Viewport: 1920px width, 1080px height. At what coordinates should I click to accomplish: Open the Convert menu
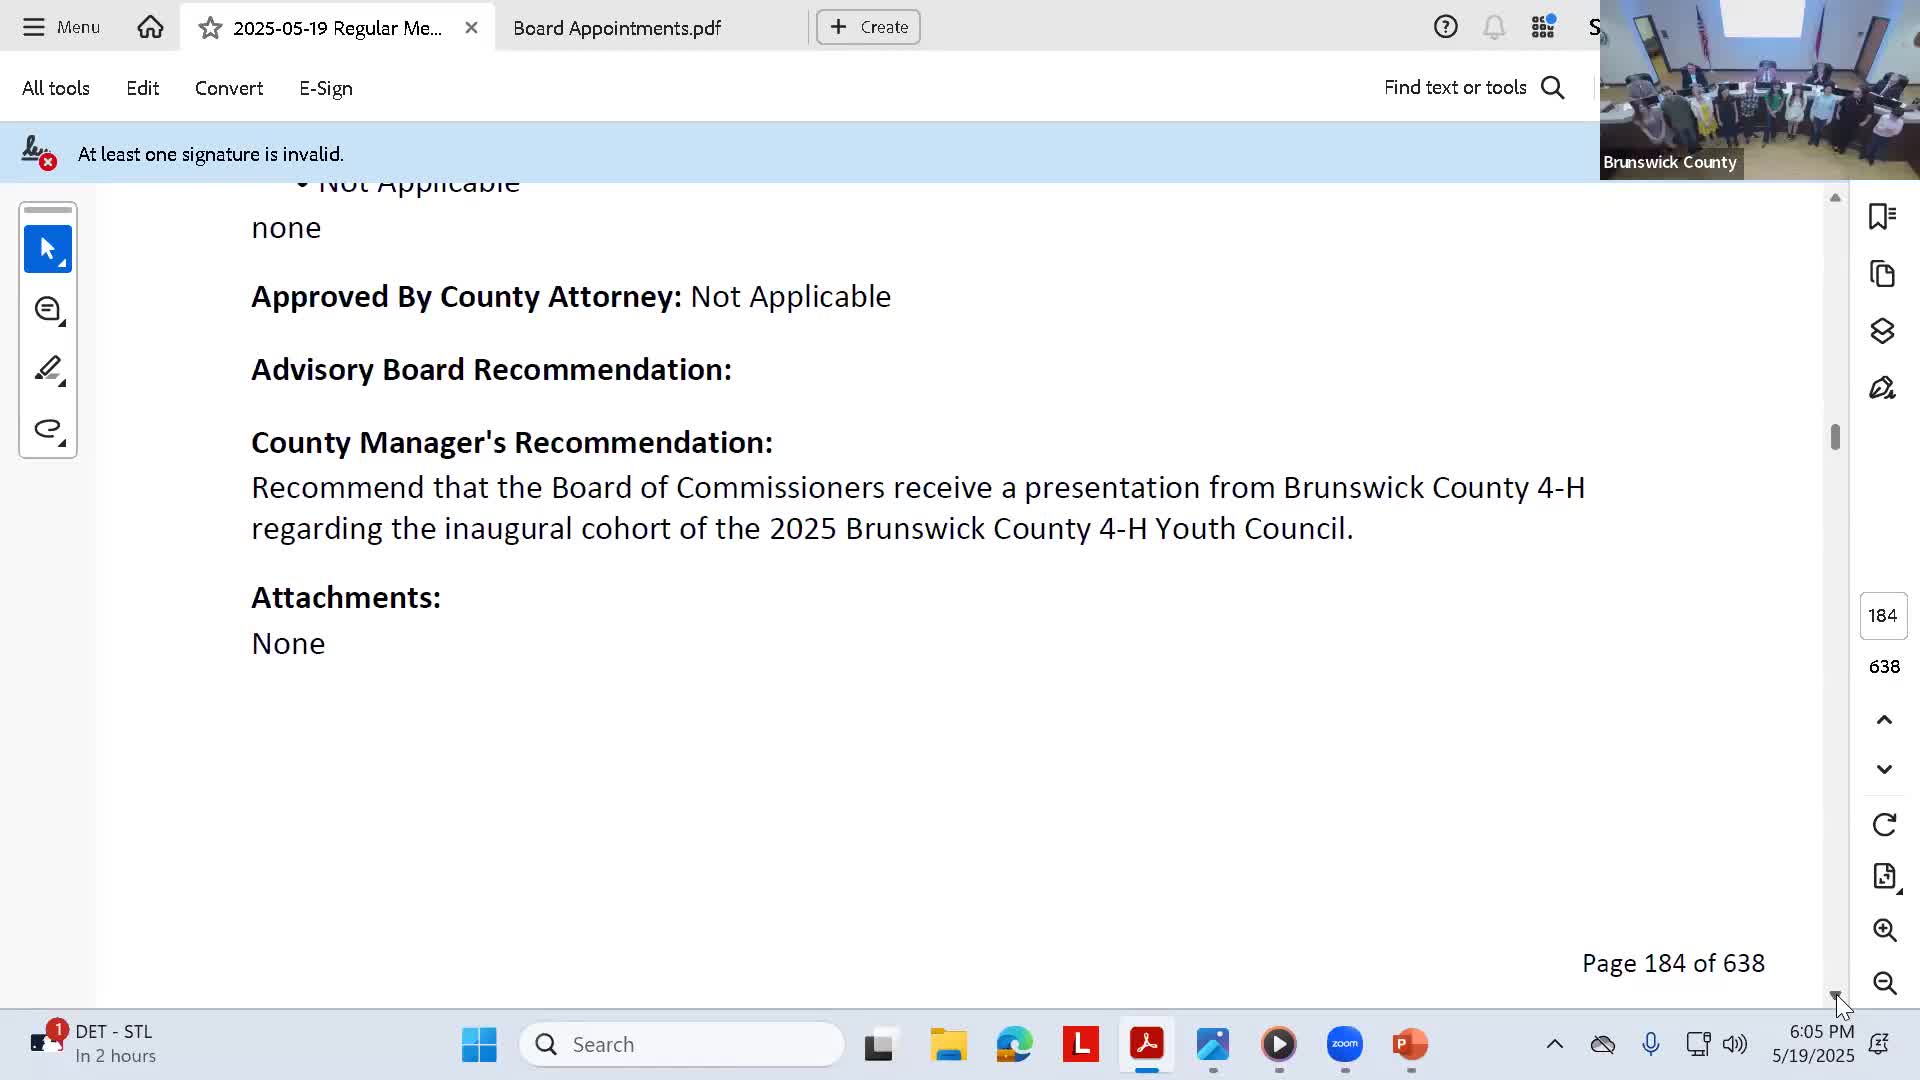(x=229, y=88)
